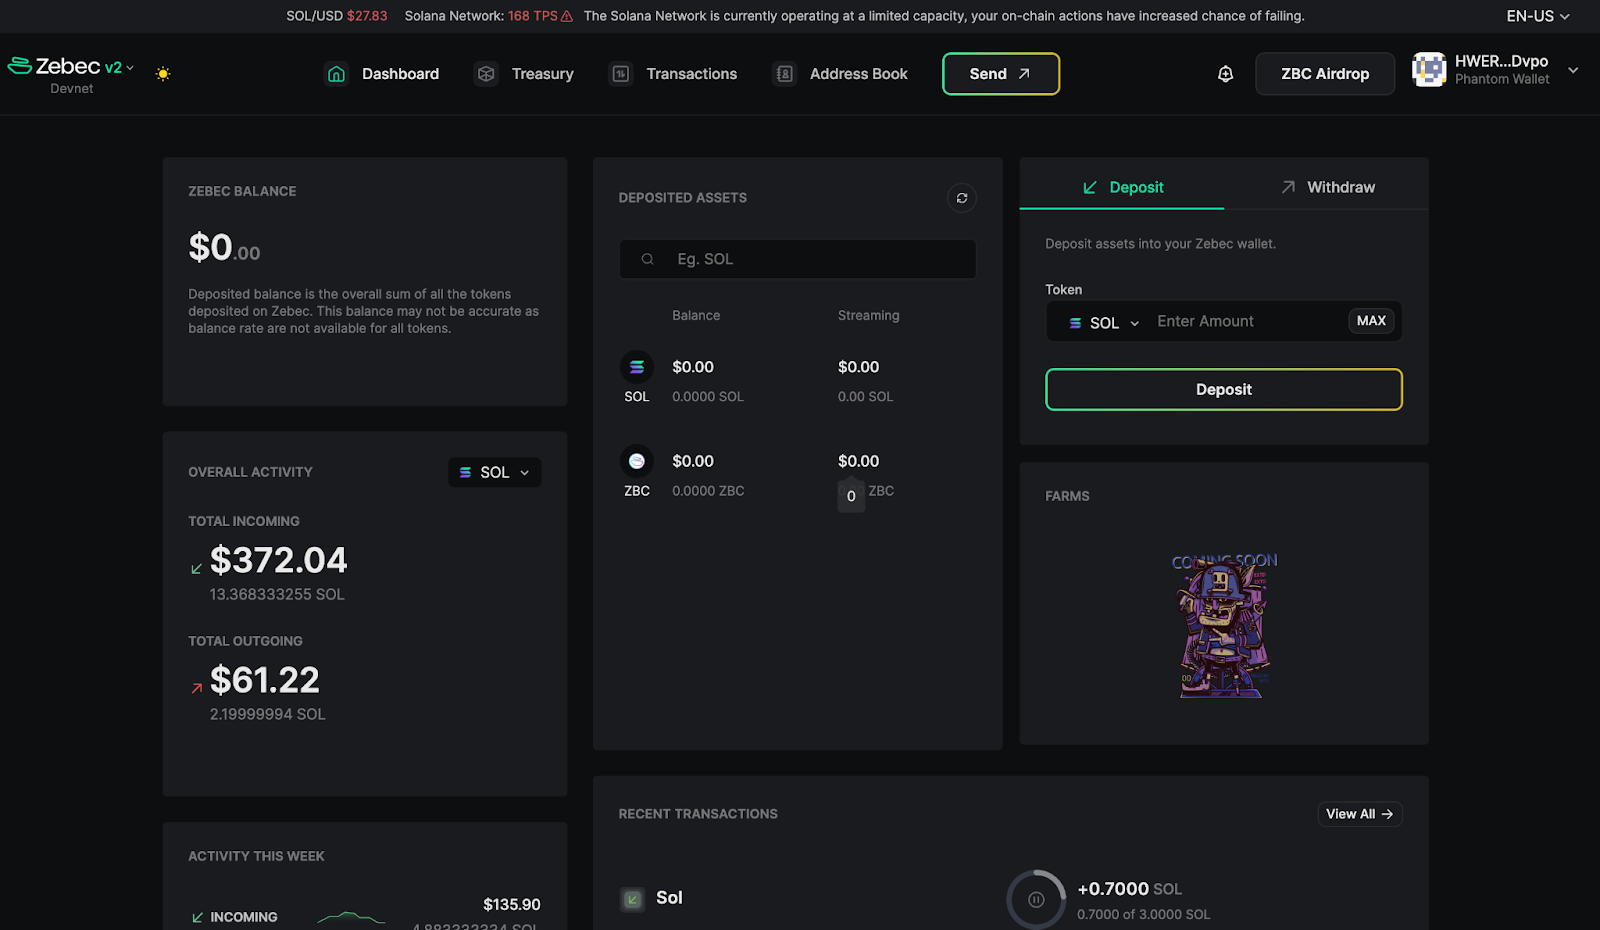Viewport: 1600px width, 930px height.
Task: Click the 13.368333255 SOL amount
Action: point(277,594)
